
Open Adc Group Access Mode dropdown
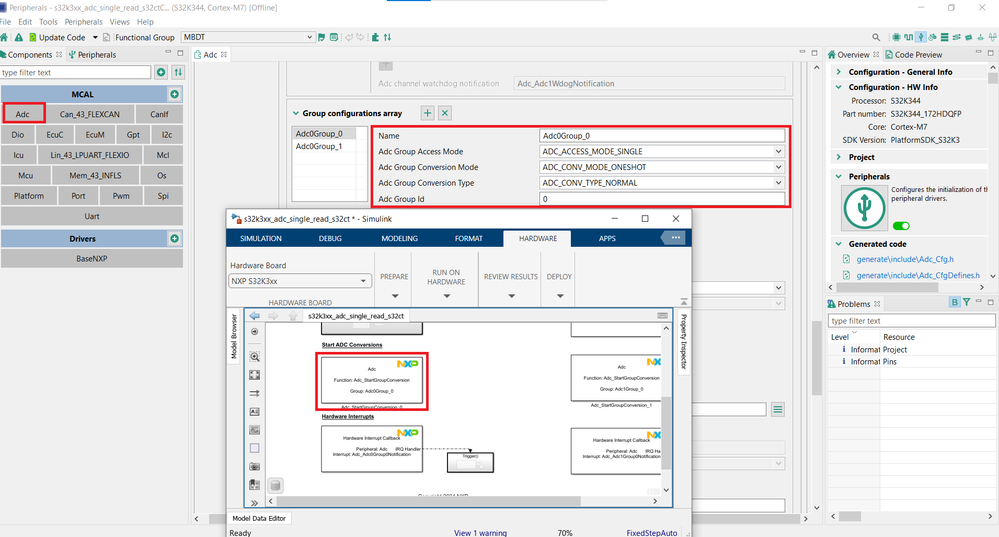click(779, 152)
